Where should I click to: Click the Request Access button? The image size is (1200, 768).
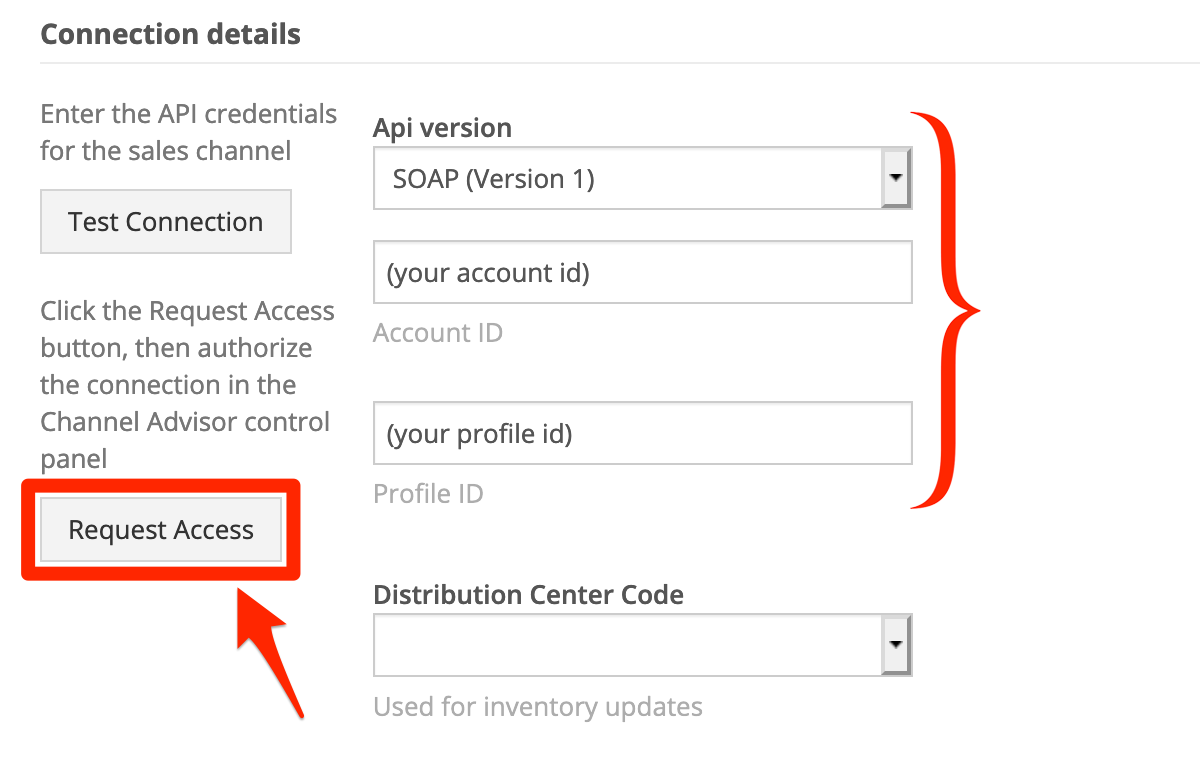click(x=161, y=530)
